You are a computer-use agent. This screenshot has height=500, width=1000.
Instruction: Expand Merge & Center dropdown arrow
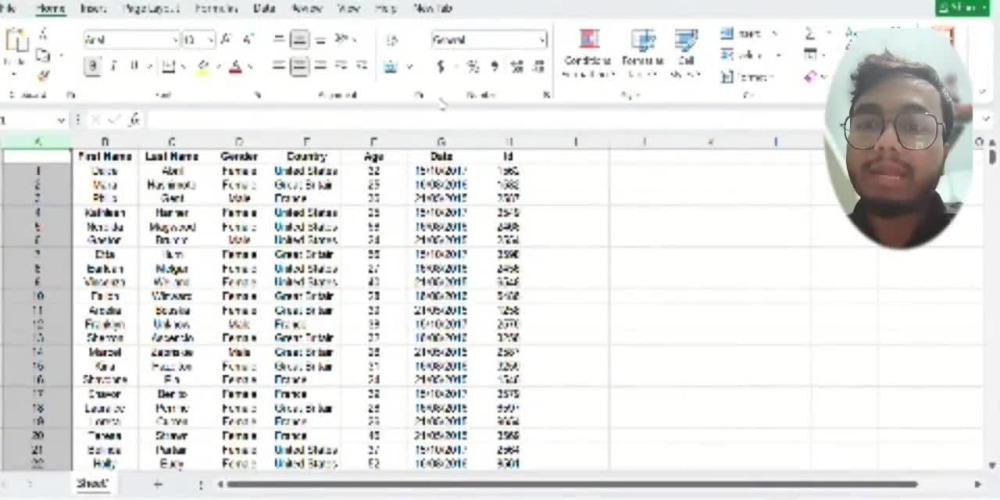click(409, 66)
